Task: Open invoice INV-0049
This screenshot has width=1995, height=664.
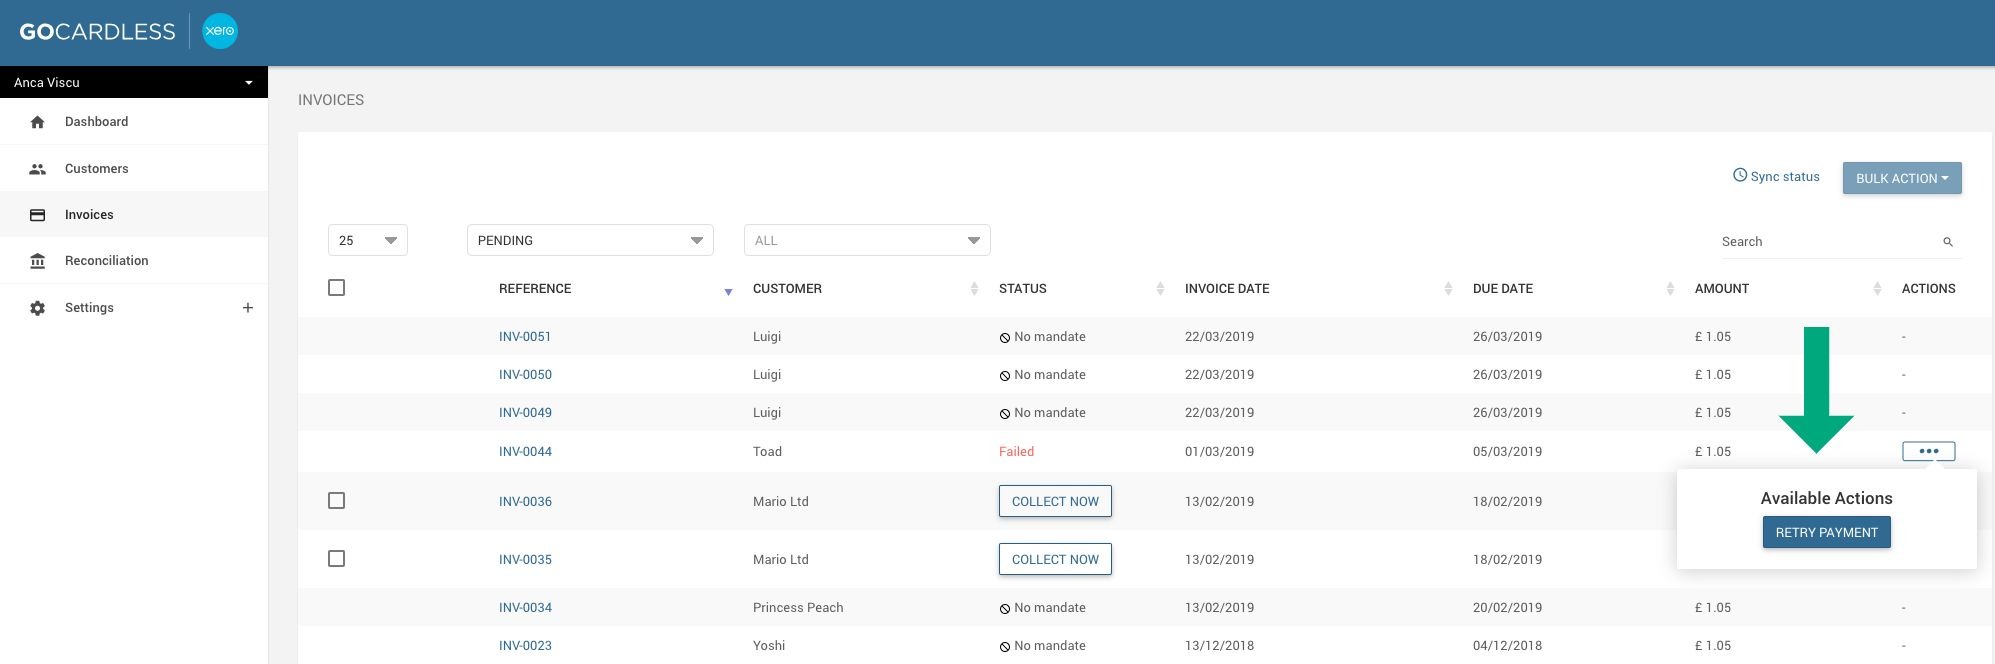Action: coord(525,413)
